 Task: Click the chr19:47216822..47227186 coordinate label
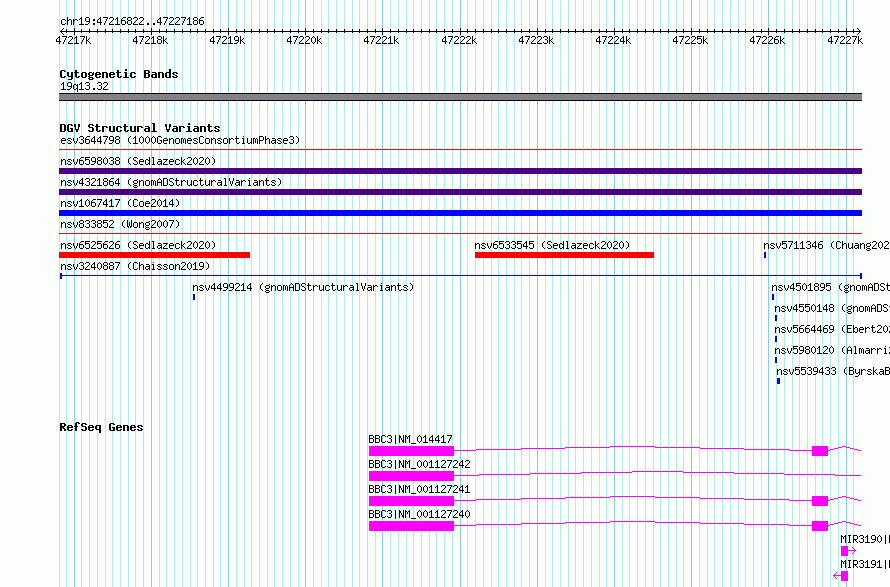[x=132, y=21]
